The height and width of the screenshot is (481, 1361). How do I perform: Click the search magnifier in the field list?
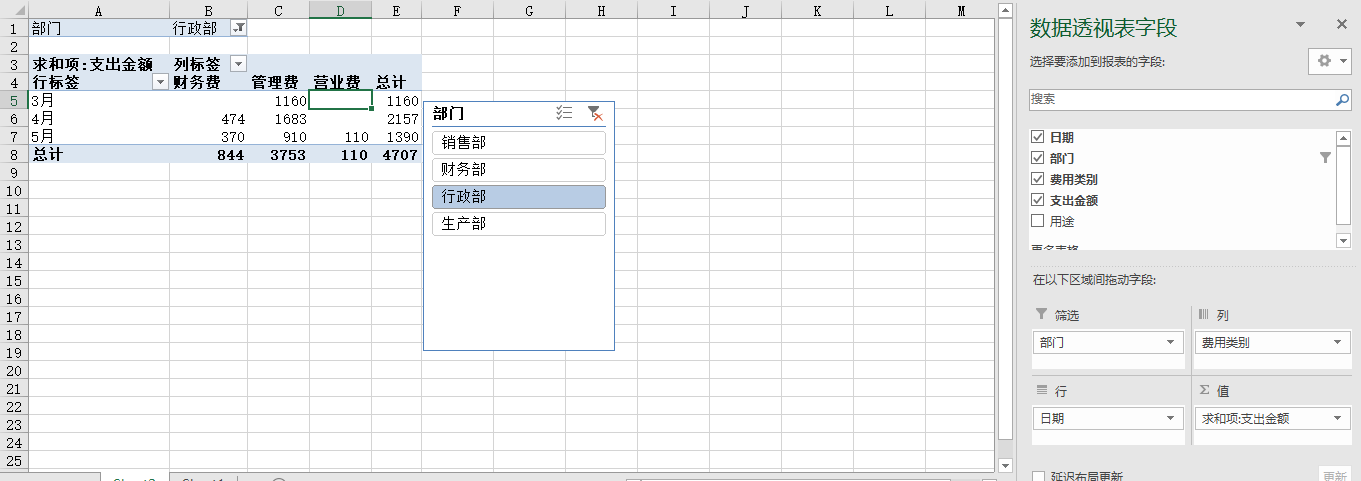tap(1342, 100)
